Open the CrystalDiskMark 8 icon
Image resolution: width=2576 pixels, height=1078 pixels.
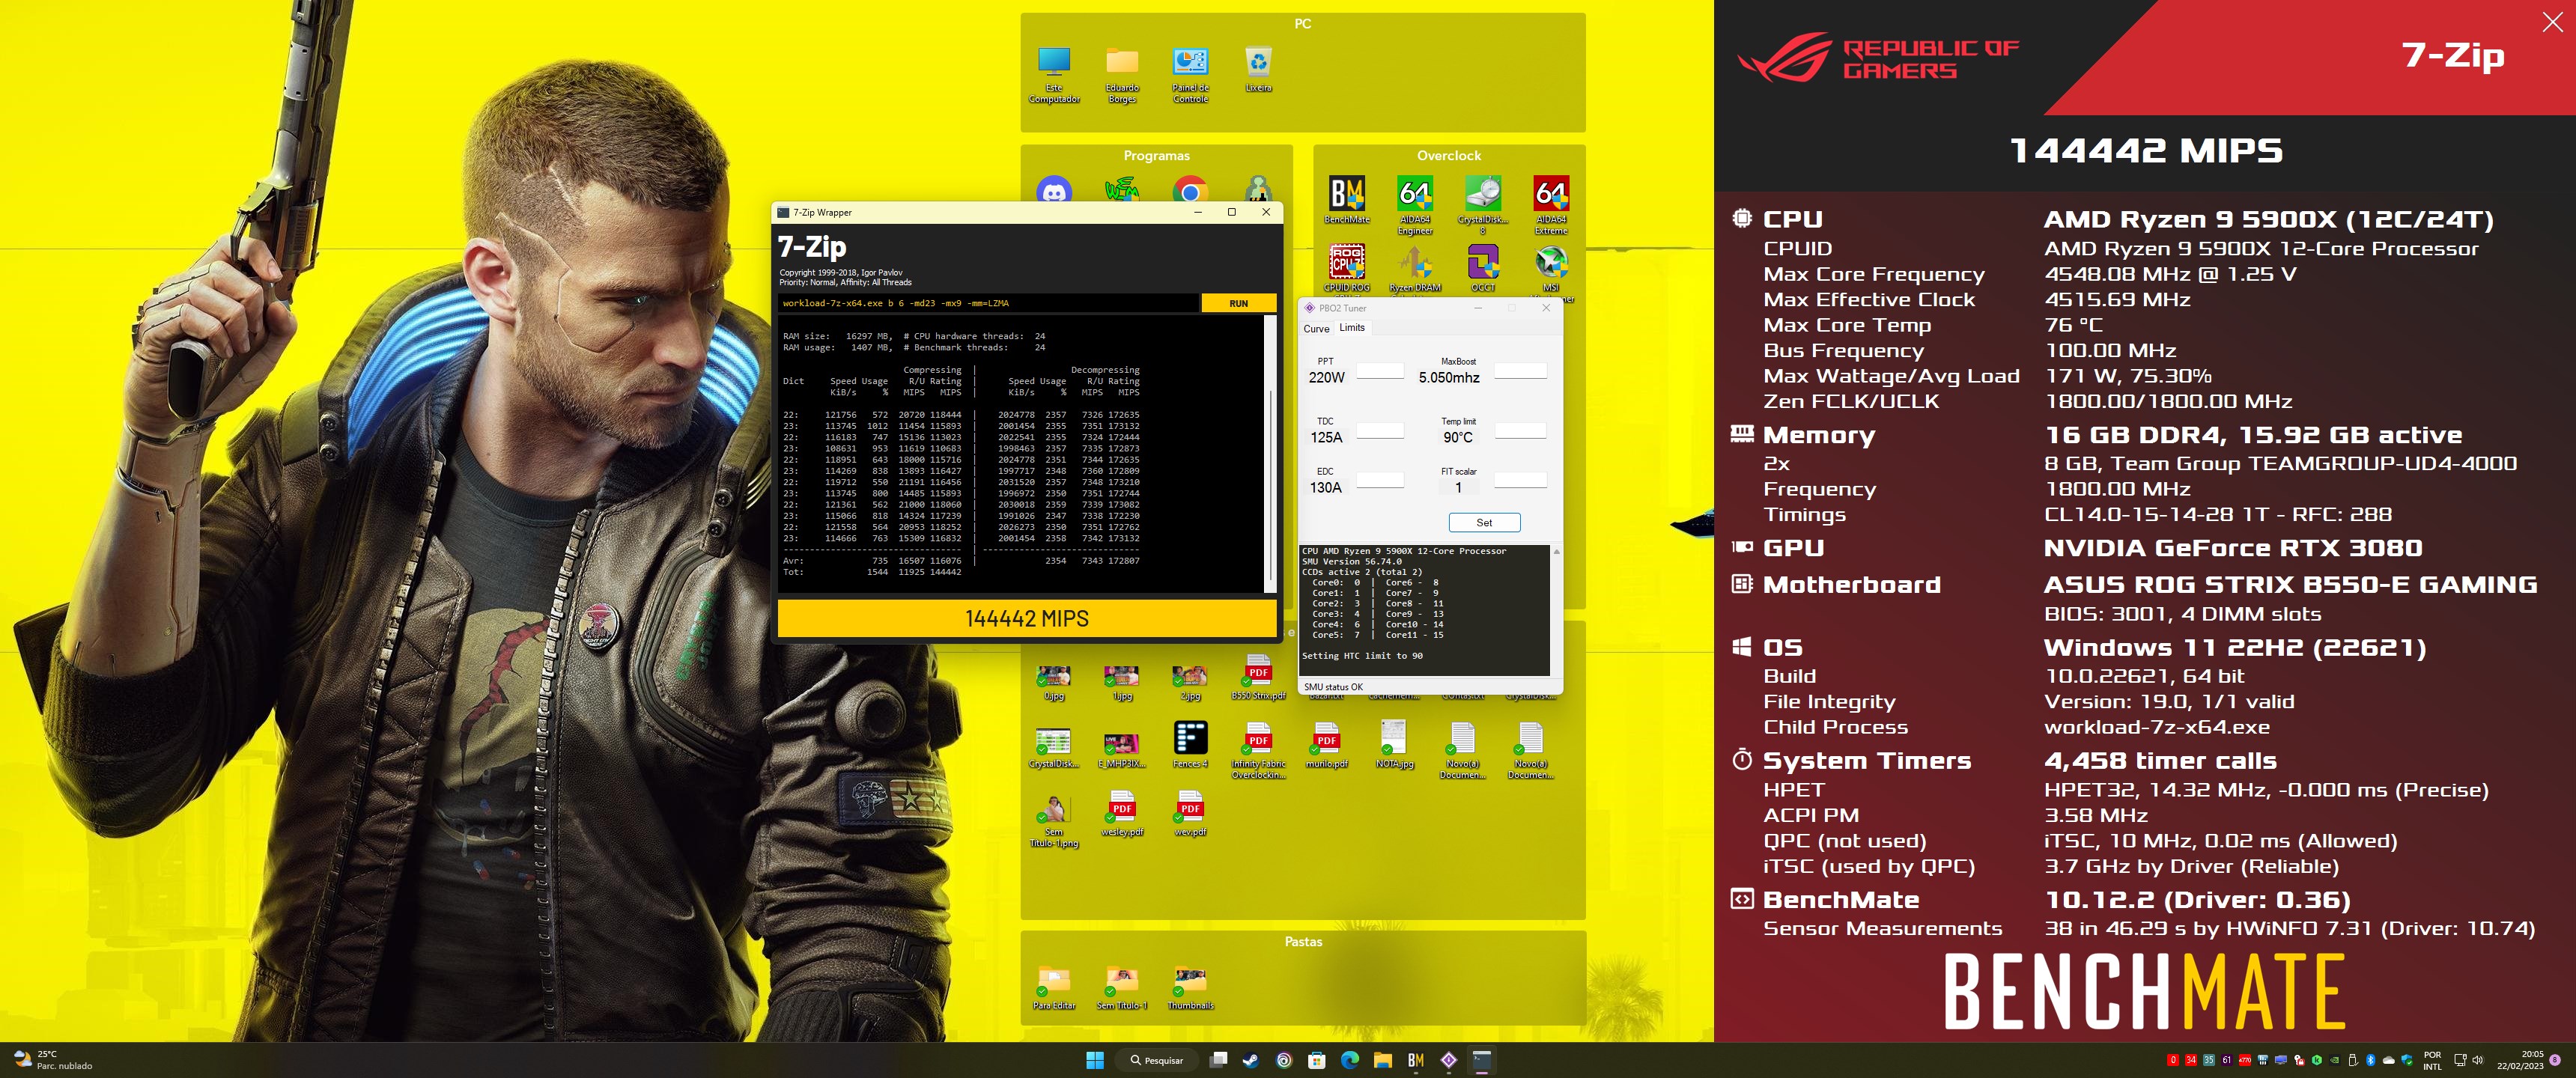[x=1483, y=205]
